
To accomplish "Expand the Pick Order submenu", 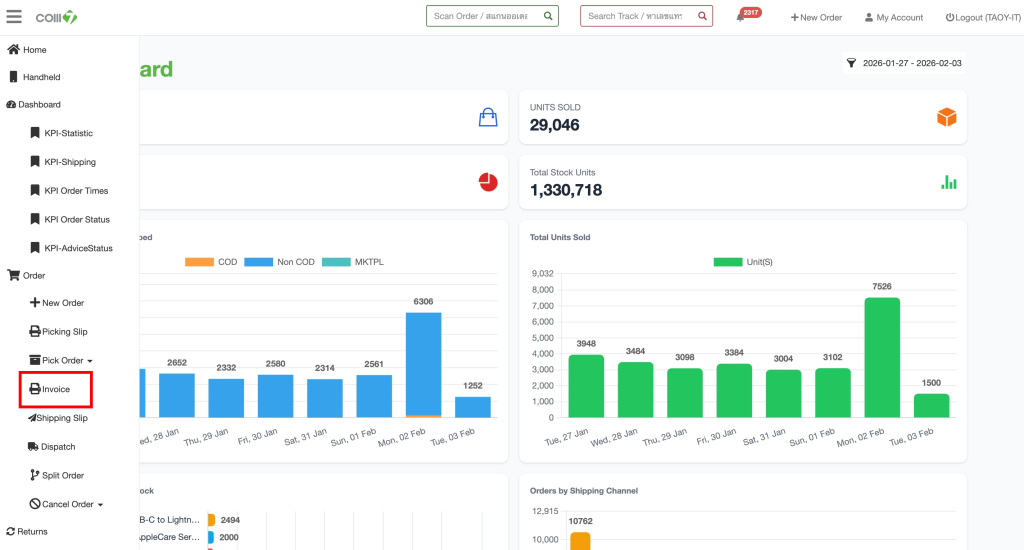I will (x=62, y=360).
